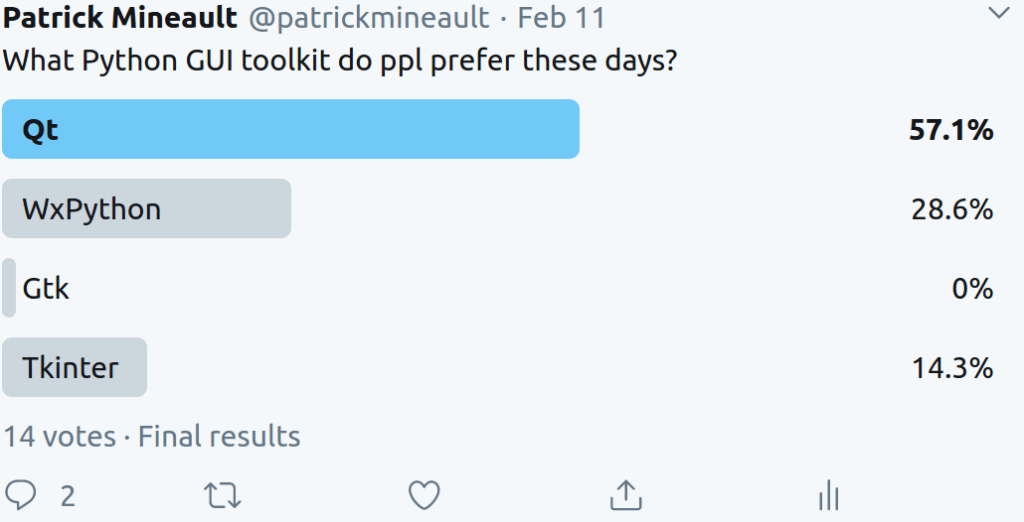Click the reply count number 2

coord(68,496)
